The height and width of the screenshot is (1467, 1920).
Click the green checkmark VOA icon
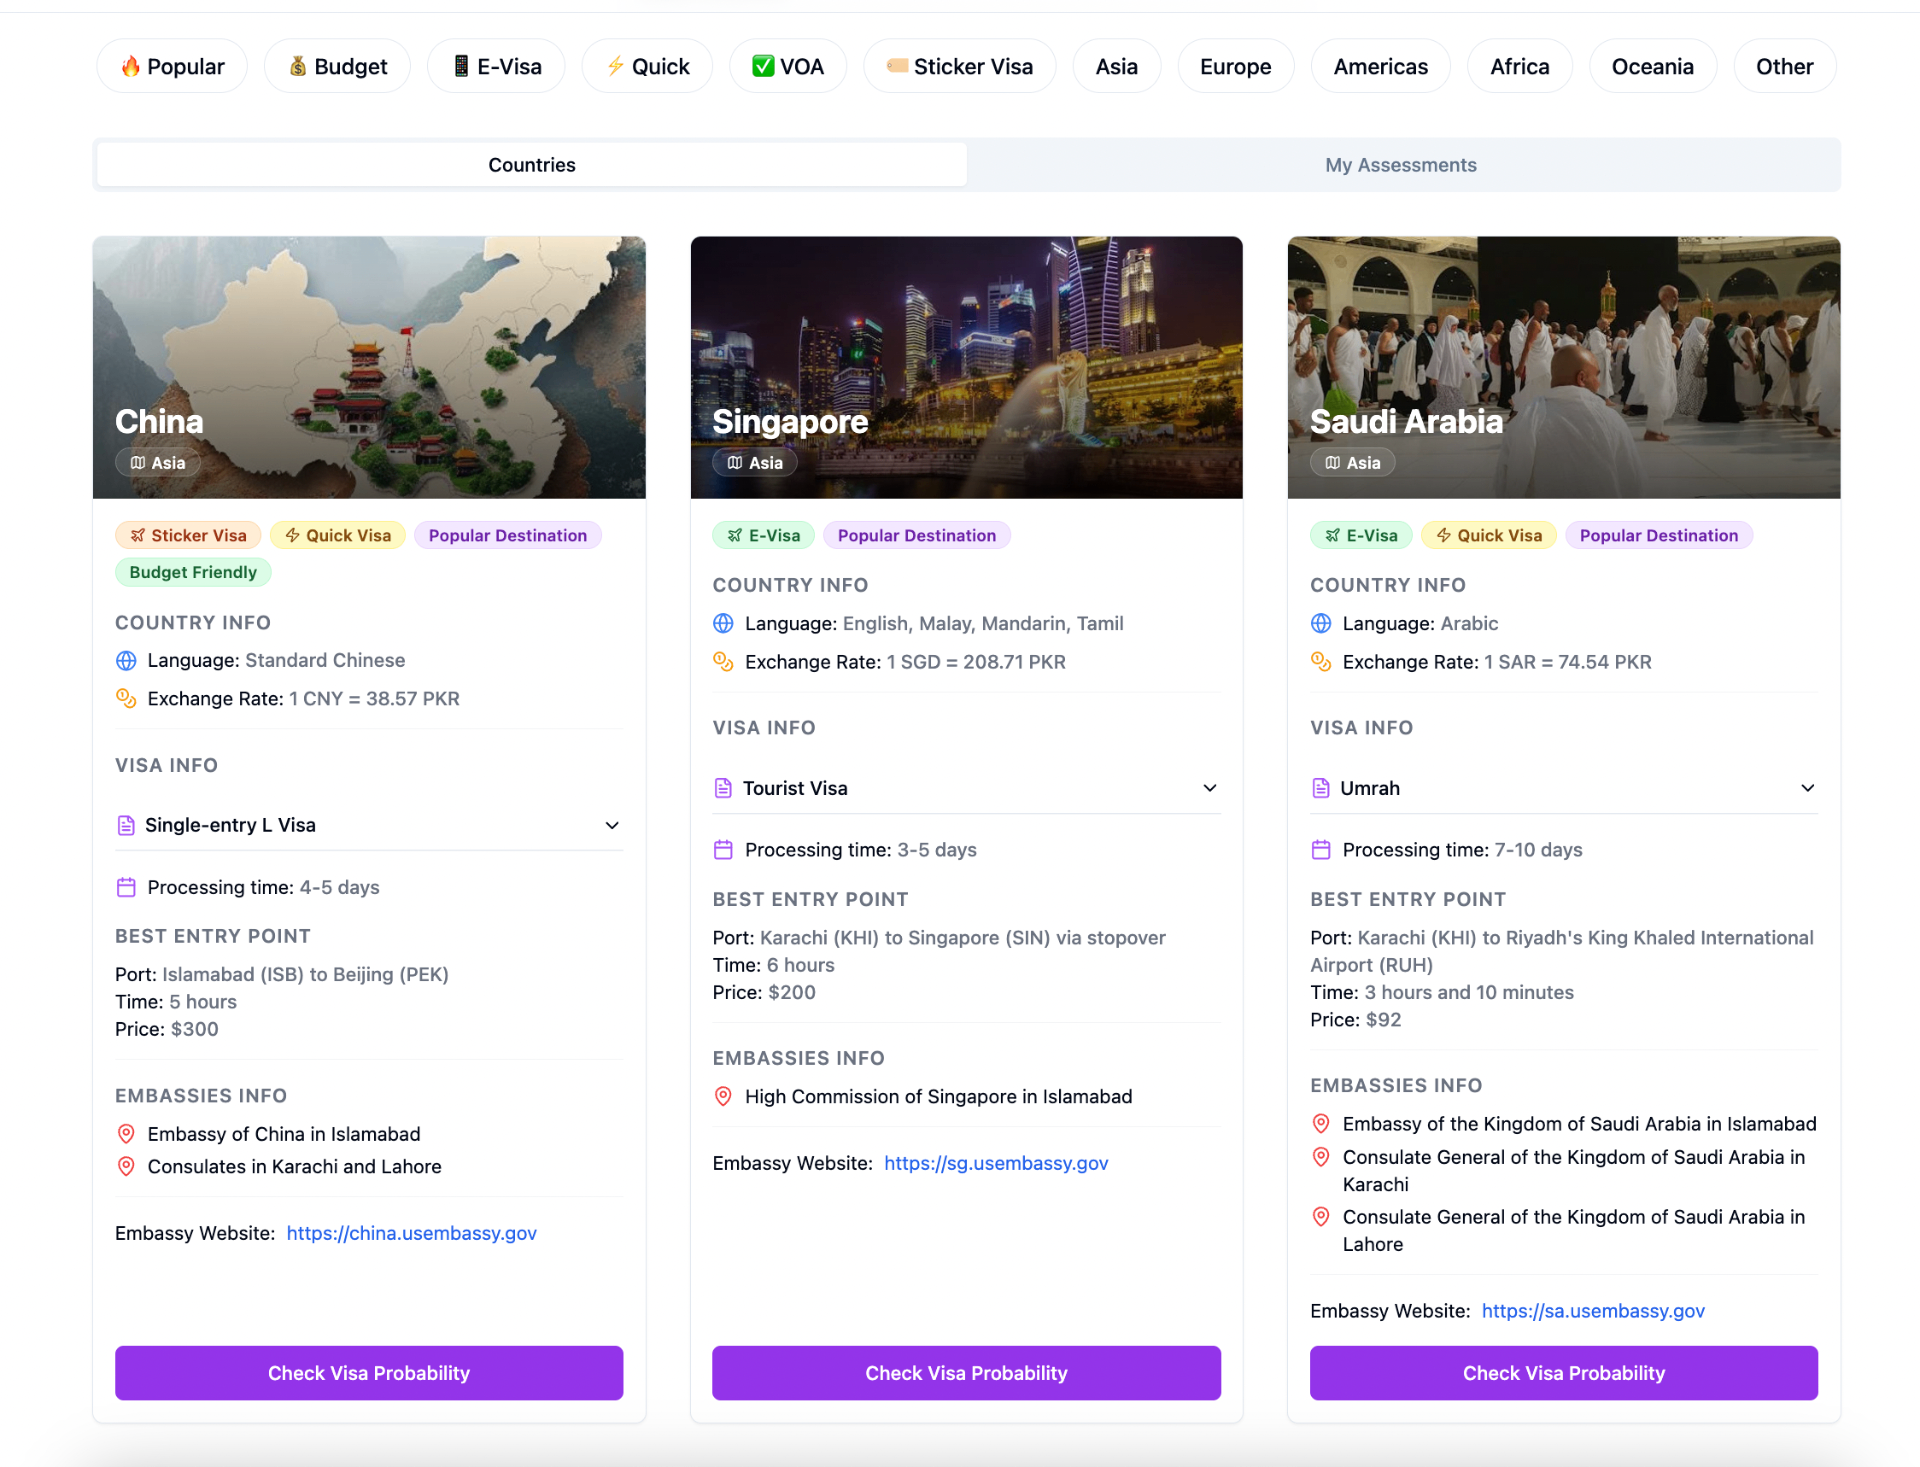click(763, 66)
